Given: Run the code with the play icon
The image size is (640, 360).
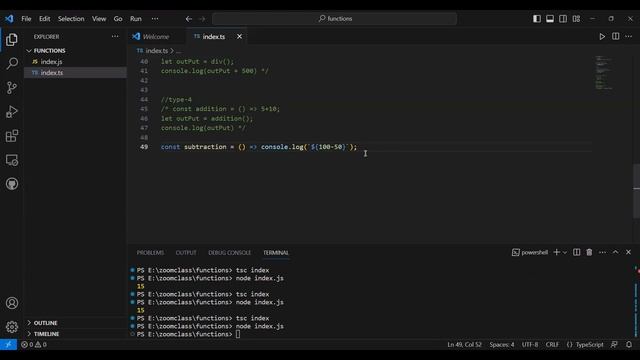Looking at the screenshot, I should (602, 37).
